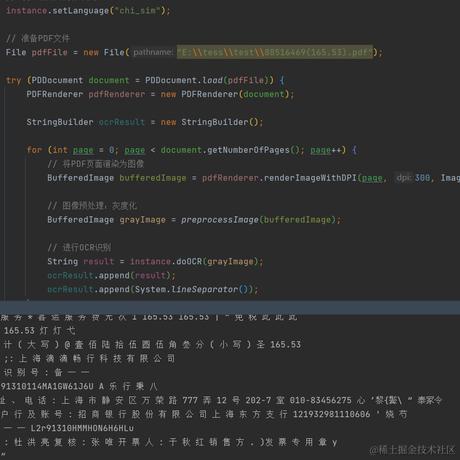Image resolution: width=460 pixels, height=460 pixels.
Task: Click console line "165.53 灯 灯 弋"
Action: [40, 331]
